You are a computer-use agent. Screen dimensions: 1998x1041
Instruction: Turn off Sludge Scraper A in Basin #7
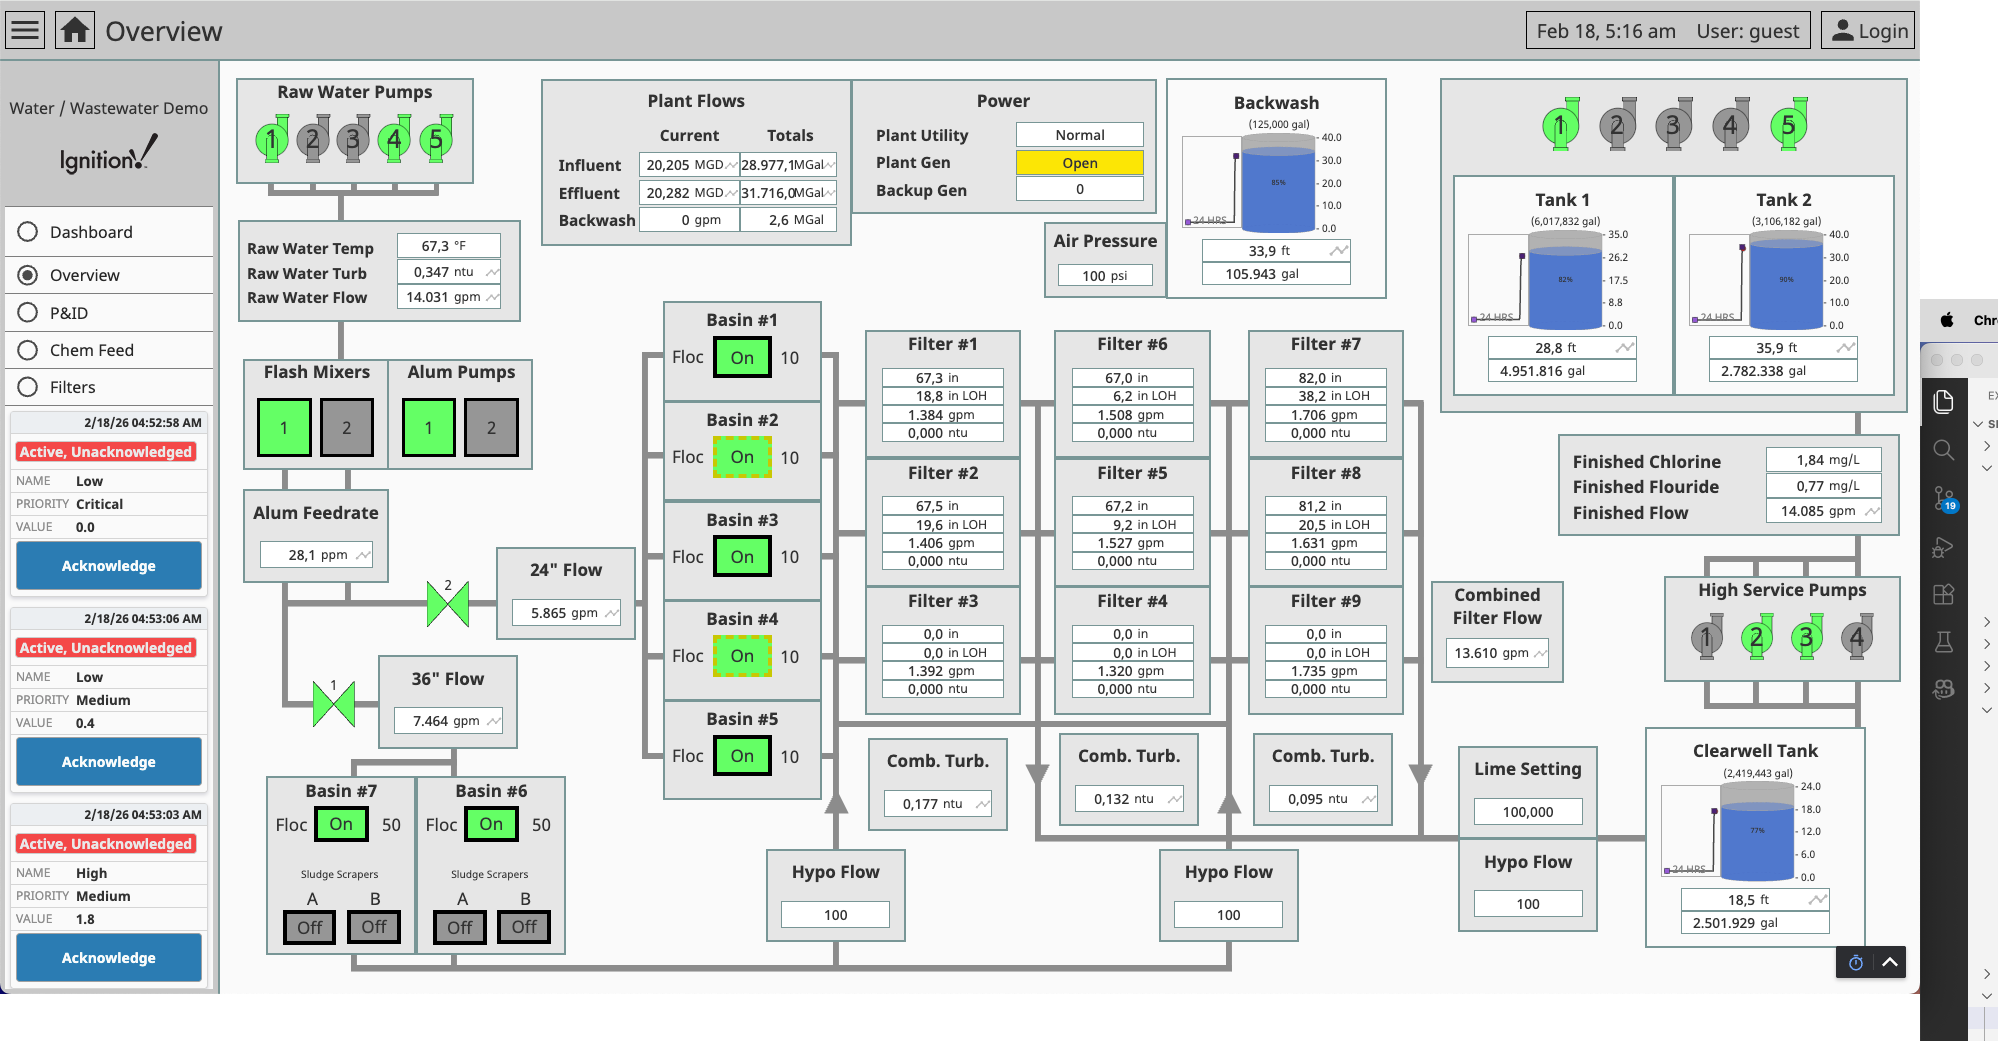(309, 926)
